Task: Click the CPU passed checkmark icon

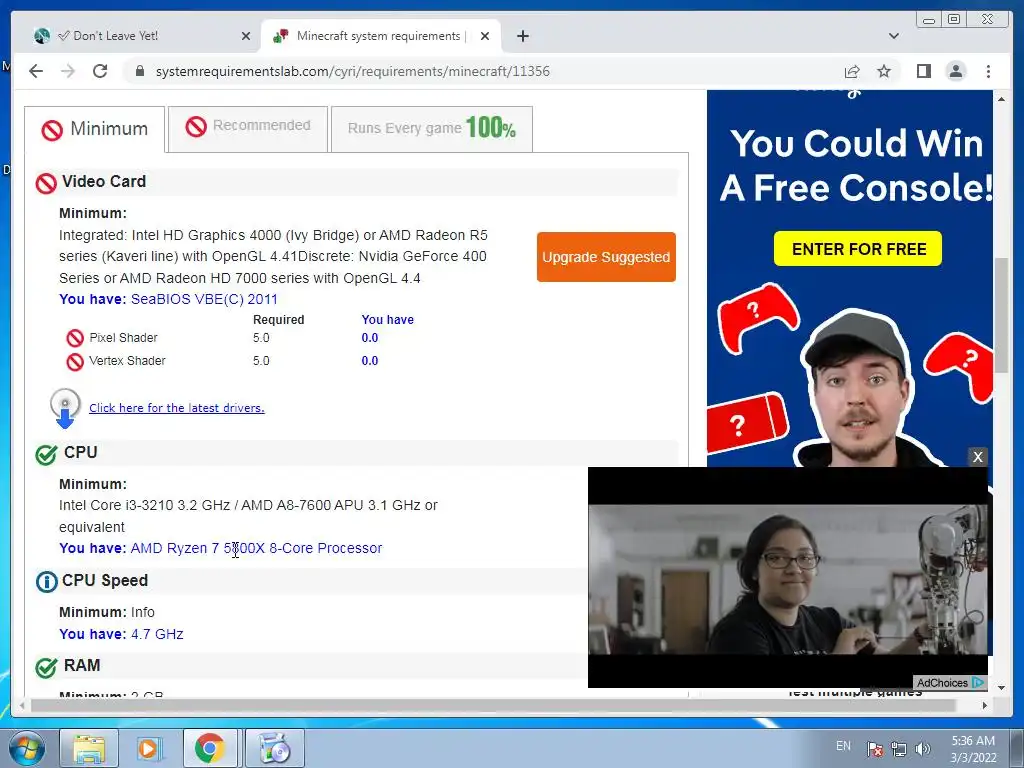Action: (46, 454)
